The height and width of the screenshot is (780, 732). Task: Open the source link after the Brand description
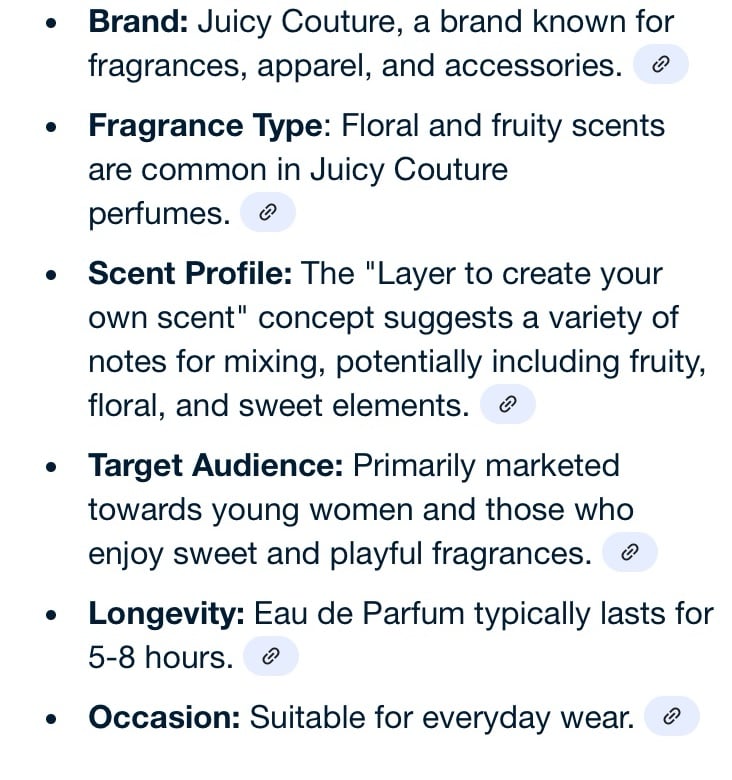660,64
